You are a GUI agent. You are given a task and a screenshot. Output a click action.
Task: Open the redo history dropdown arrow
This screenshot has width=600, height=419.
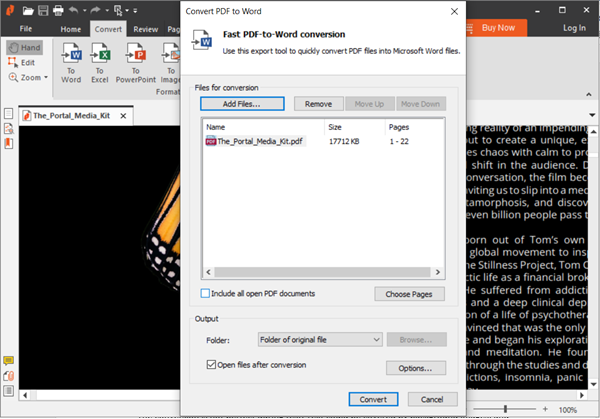[107, 11]
